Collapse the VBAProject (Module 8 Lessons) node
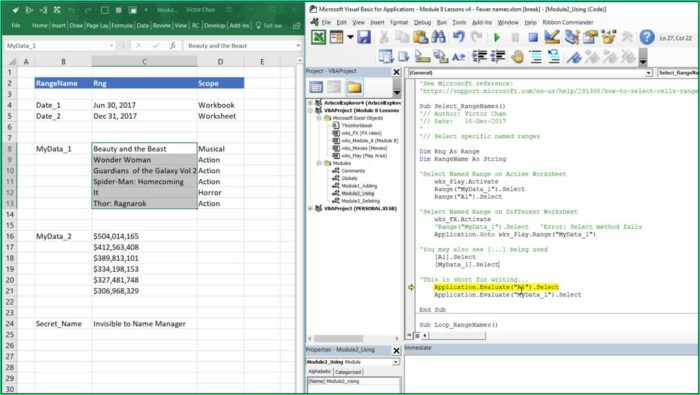Viewport: 700px width, 395px height. [x=311, y=110]
